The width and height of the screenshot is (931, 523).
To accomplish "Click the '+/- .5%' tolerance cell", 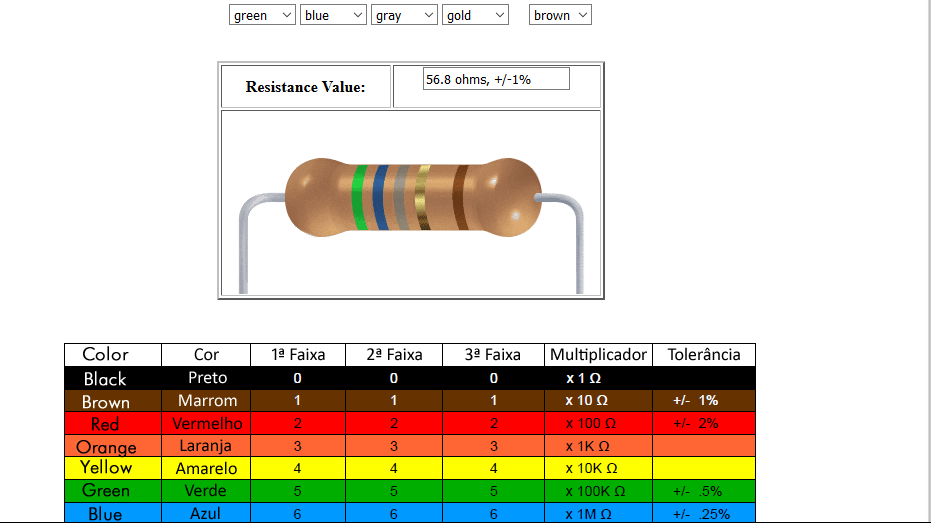I will pos(704,491).
